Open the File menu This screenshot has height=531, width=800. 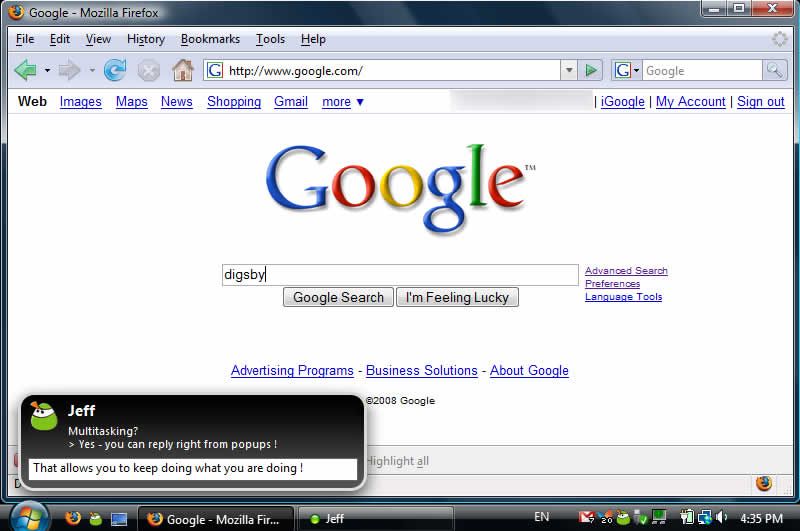click(x=24, y=39)
